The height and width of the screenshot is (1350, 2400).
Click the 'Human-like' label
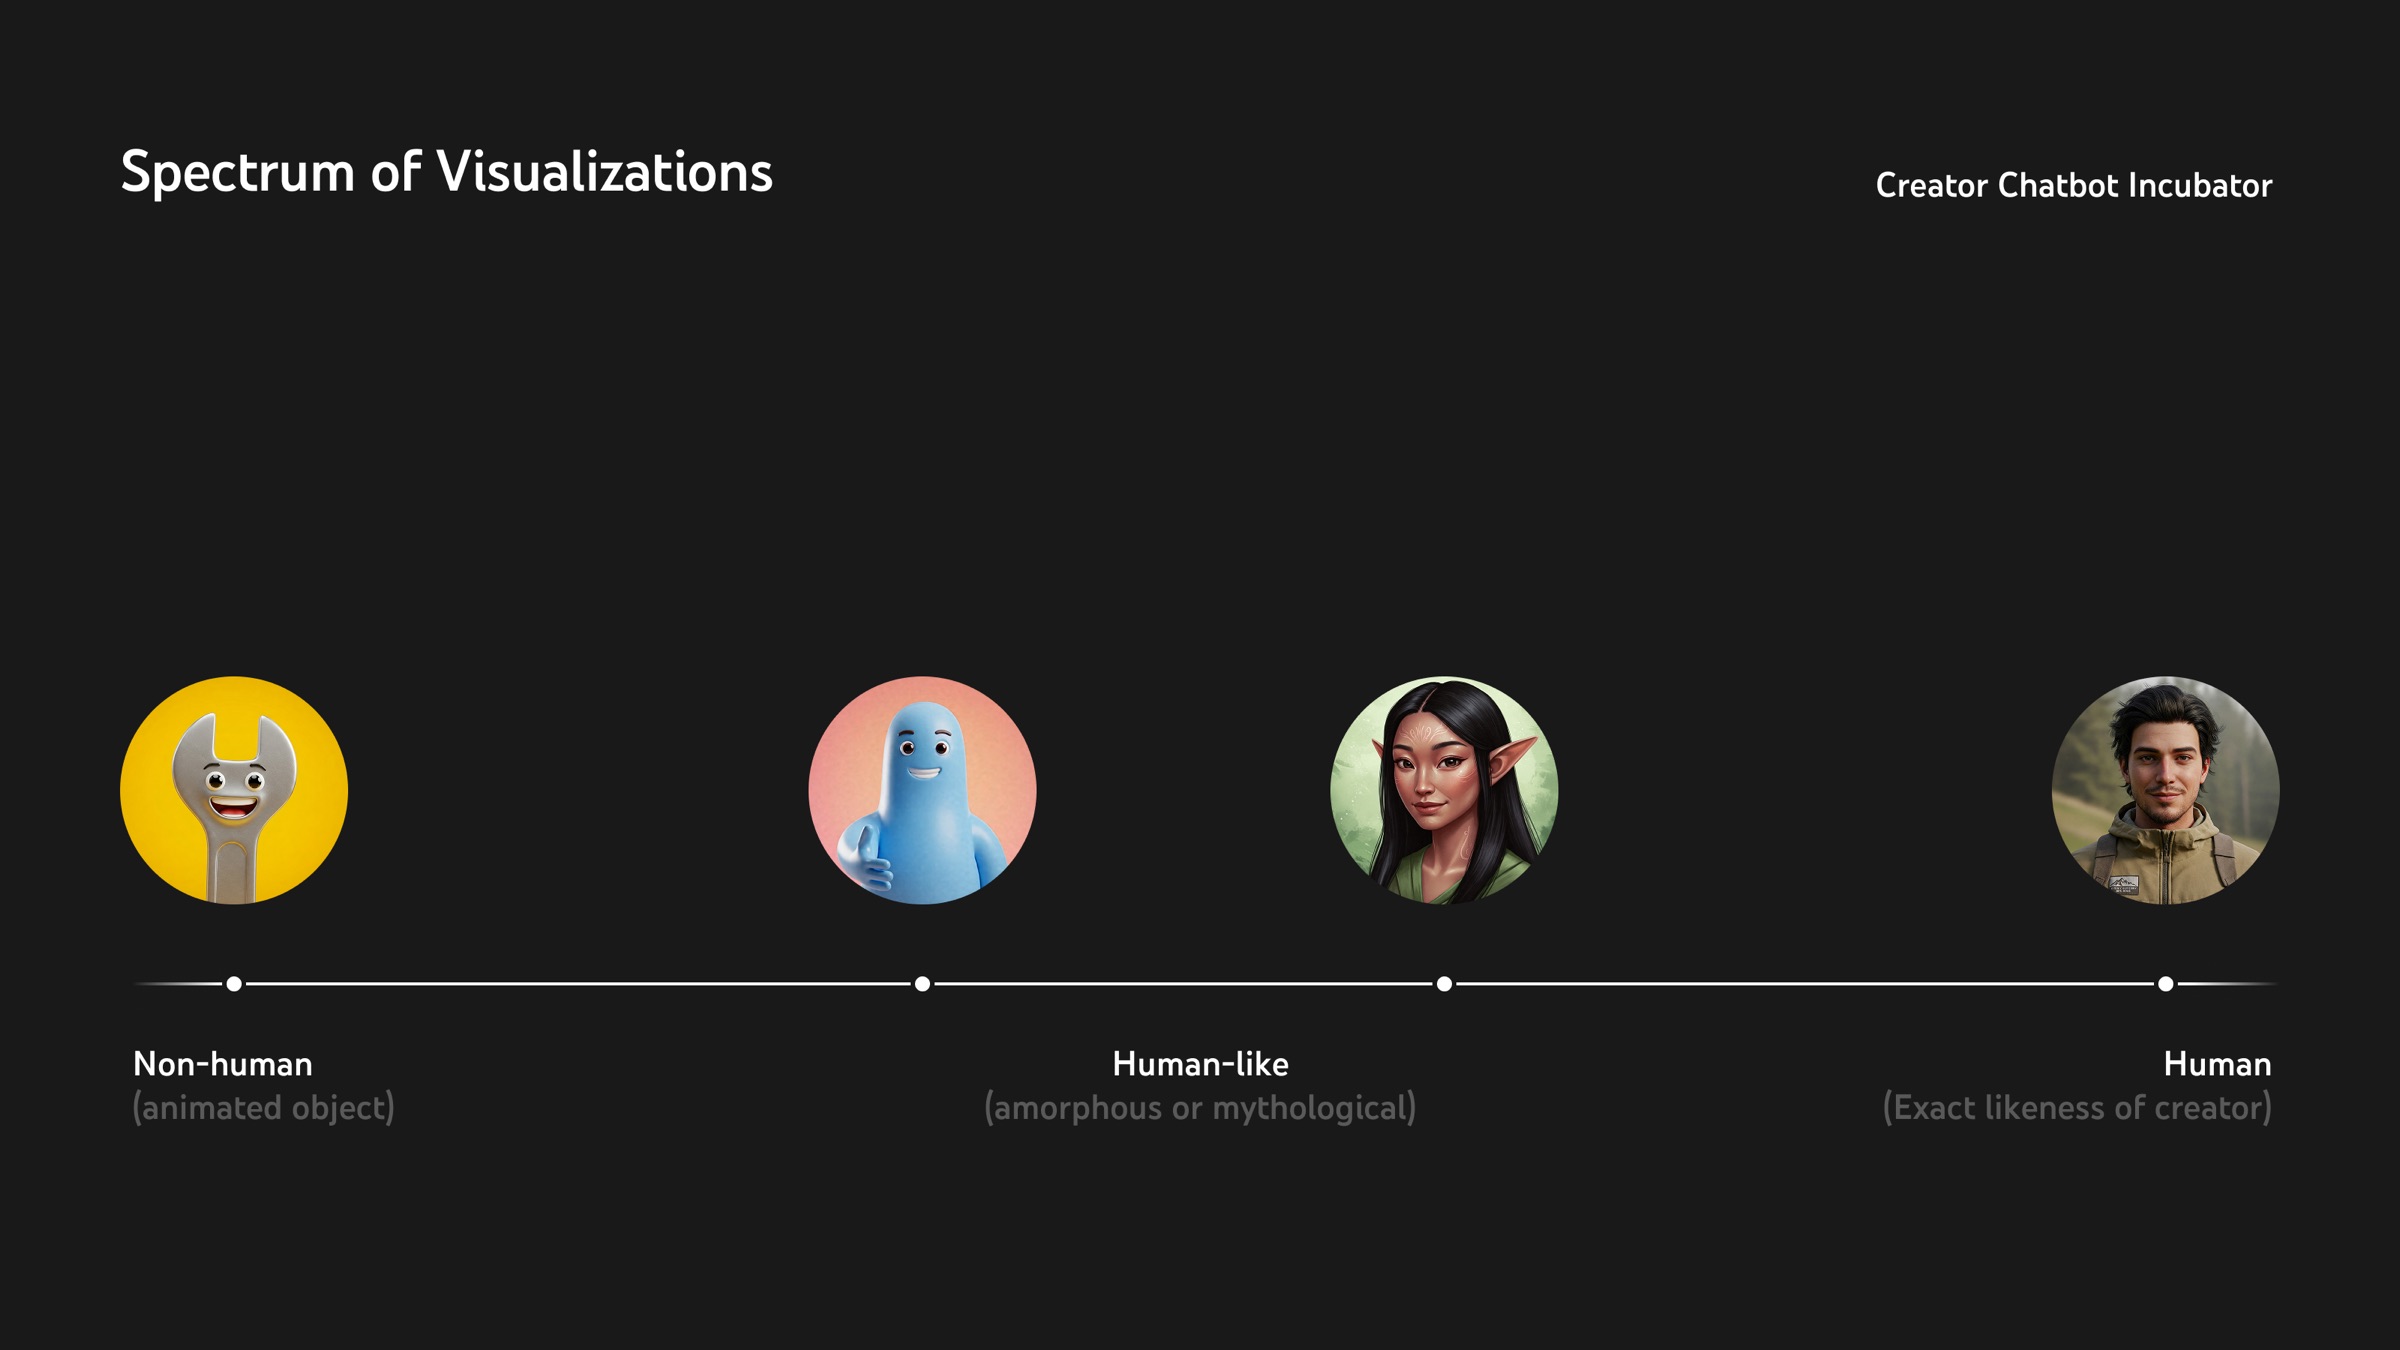[1200, 1064]
